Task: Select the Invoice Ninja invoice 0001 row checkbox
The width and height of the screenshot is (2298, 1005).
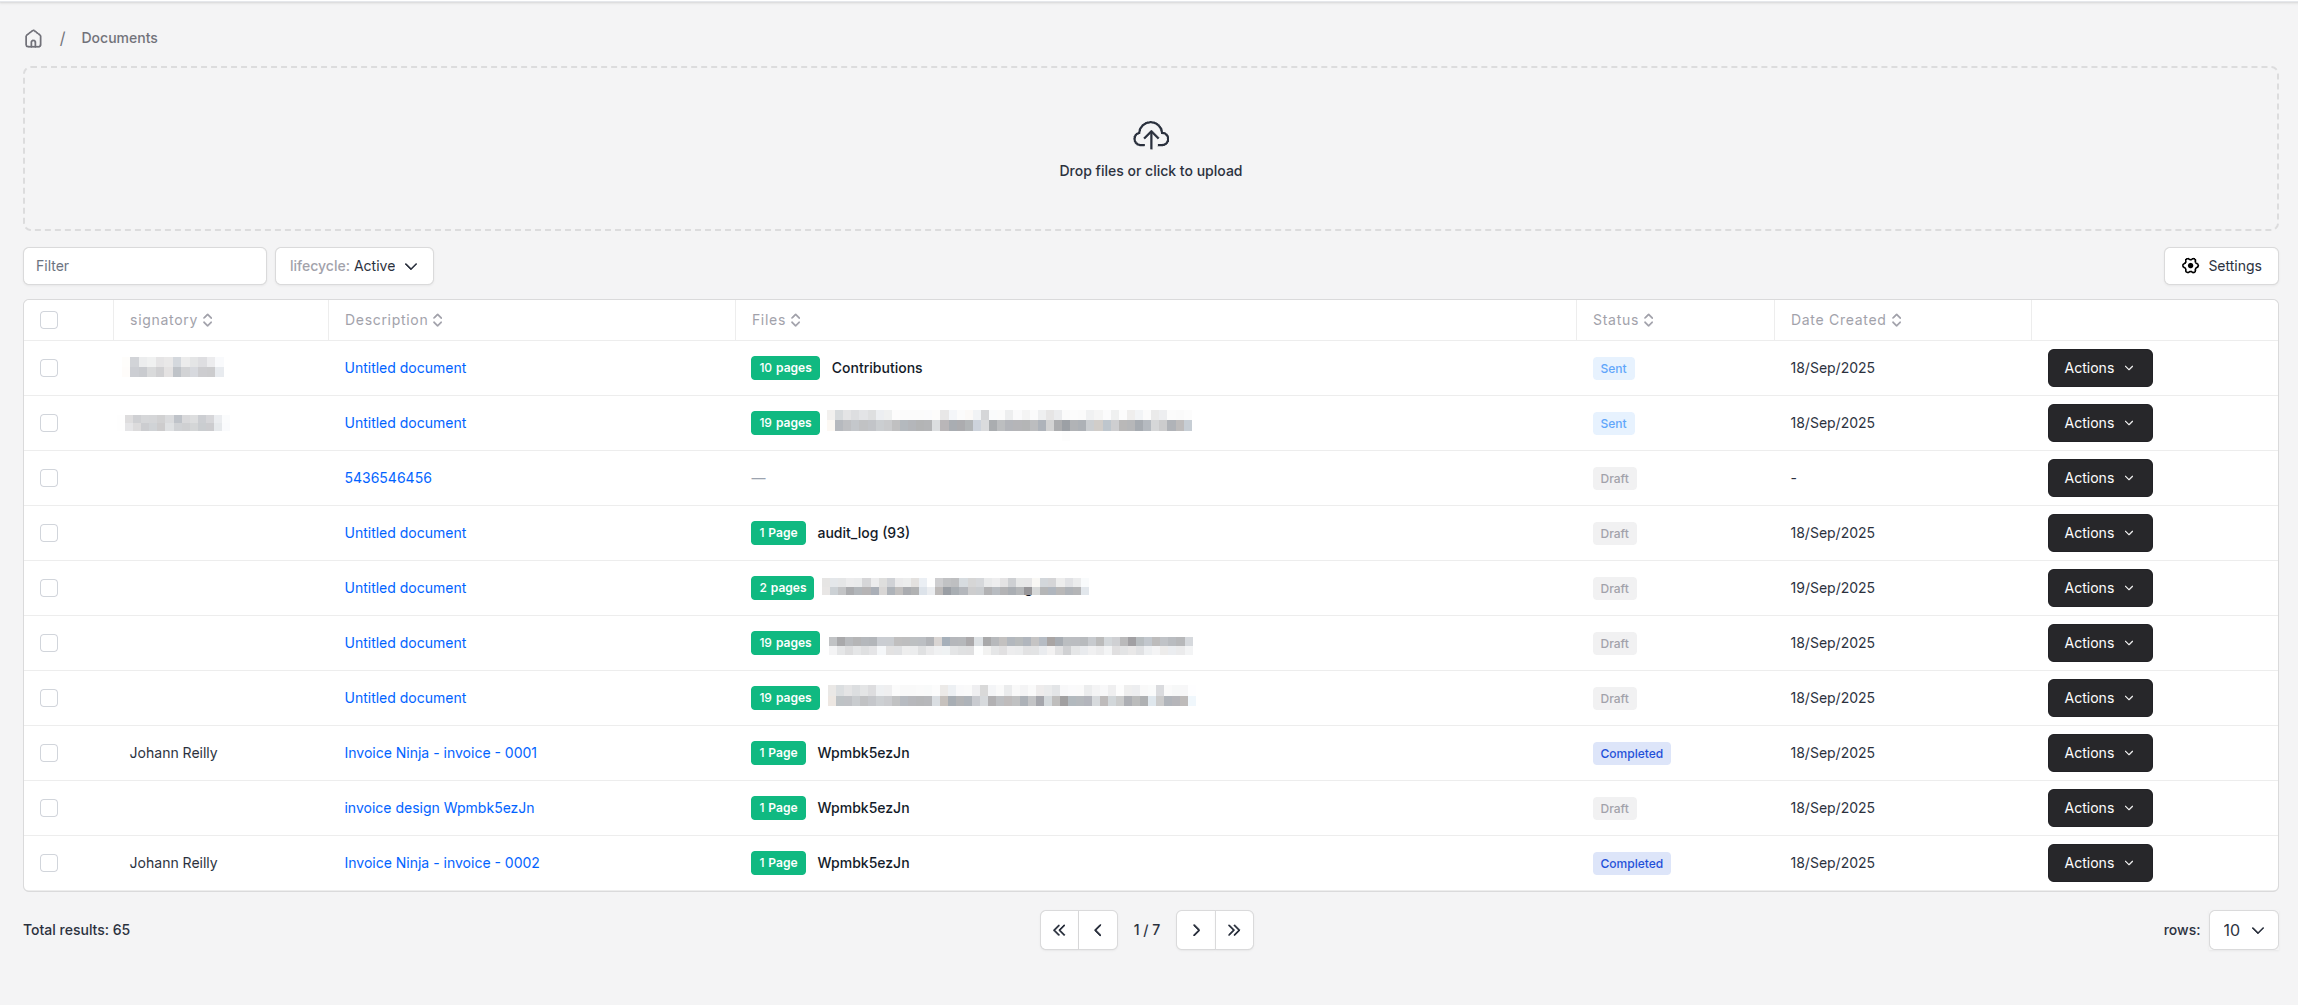Action: (49, 753)
